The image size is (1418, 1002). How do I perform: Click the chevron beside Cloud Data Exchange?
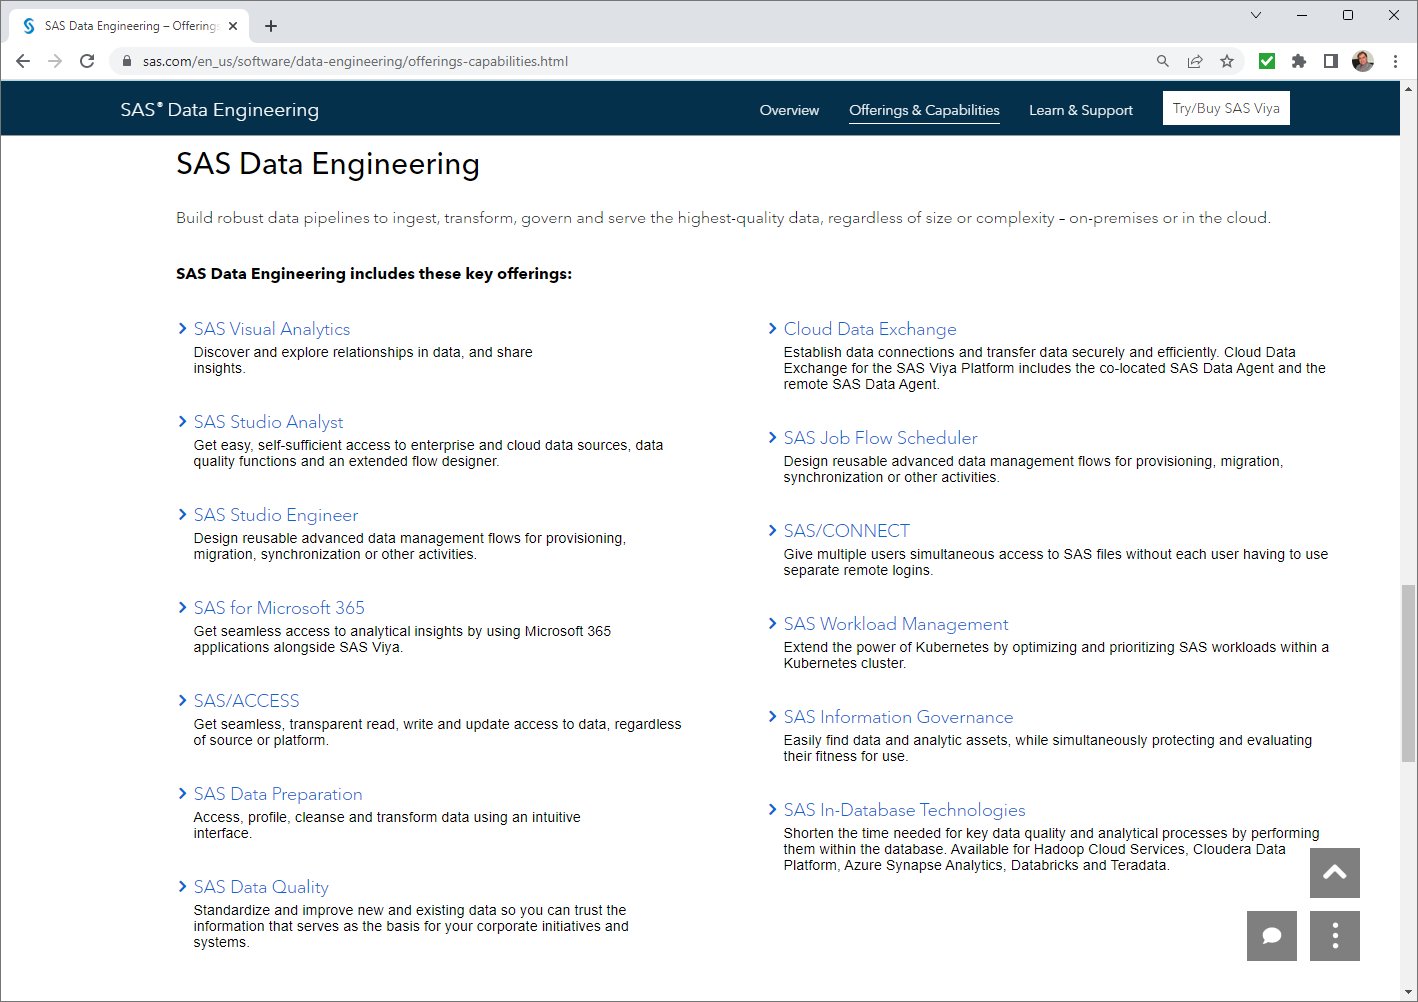pyautogui.click(x=772, y=328)
